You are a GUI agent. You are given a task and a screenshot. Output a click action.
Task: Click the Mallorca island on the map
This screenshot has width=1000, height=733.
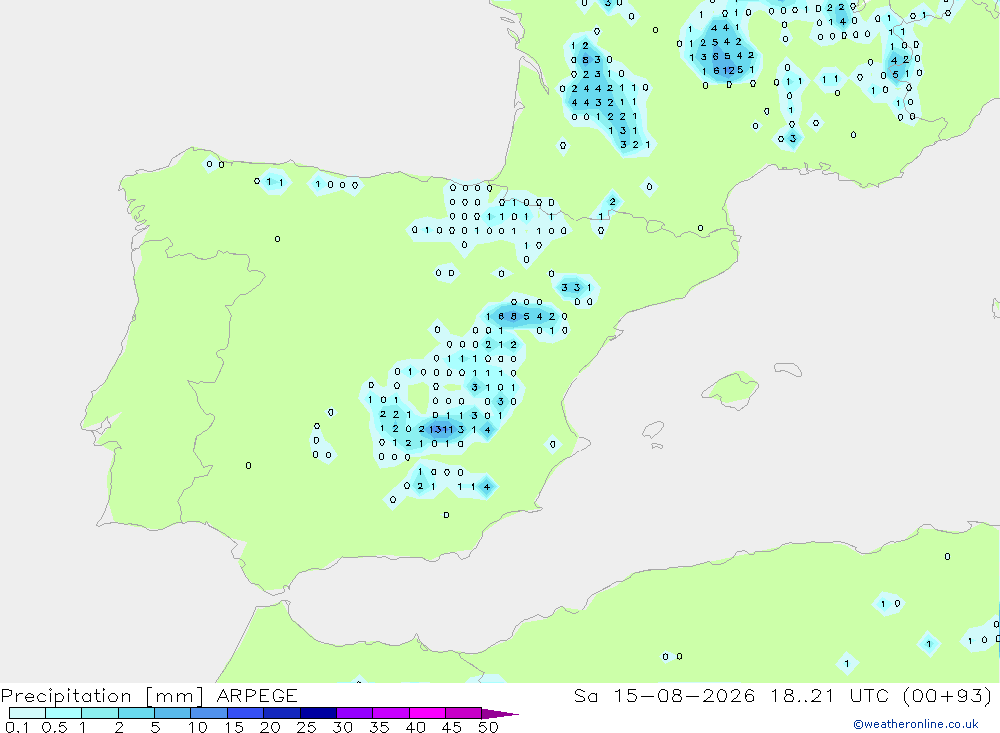(x=730, y=388)
